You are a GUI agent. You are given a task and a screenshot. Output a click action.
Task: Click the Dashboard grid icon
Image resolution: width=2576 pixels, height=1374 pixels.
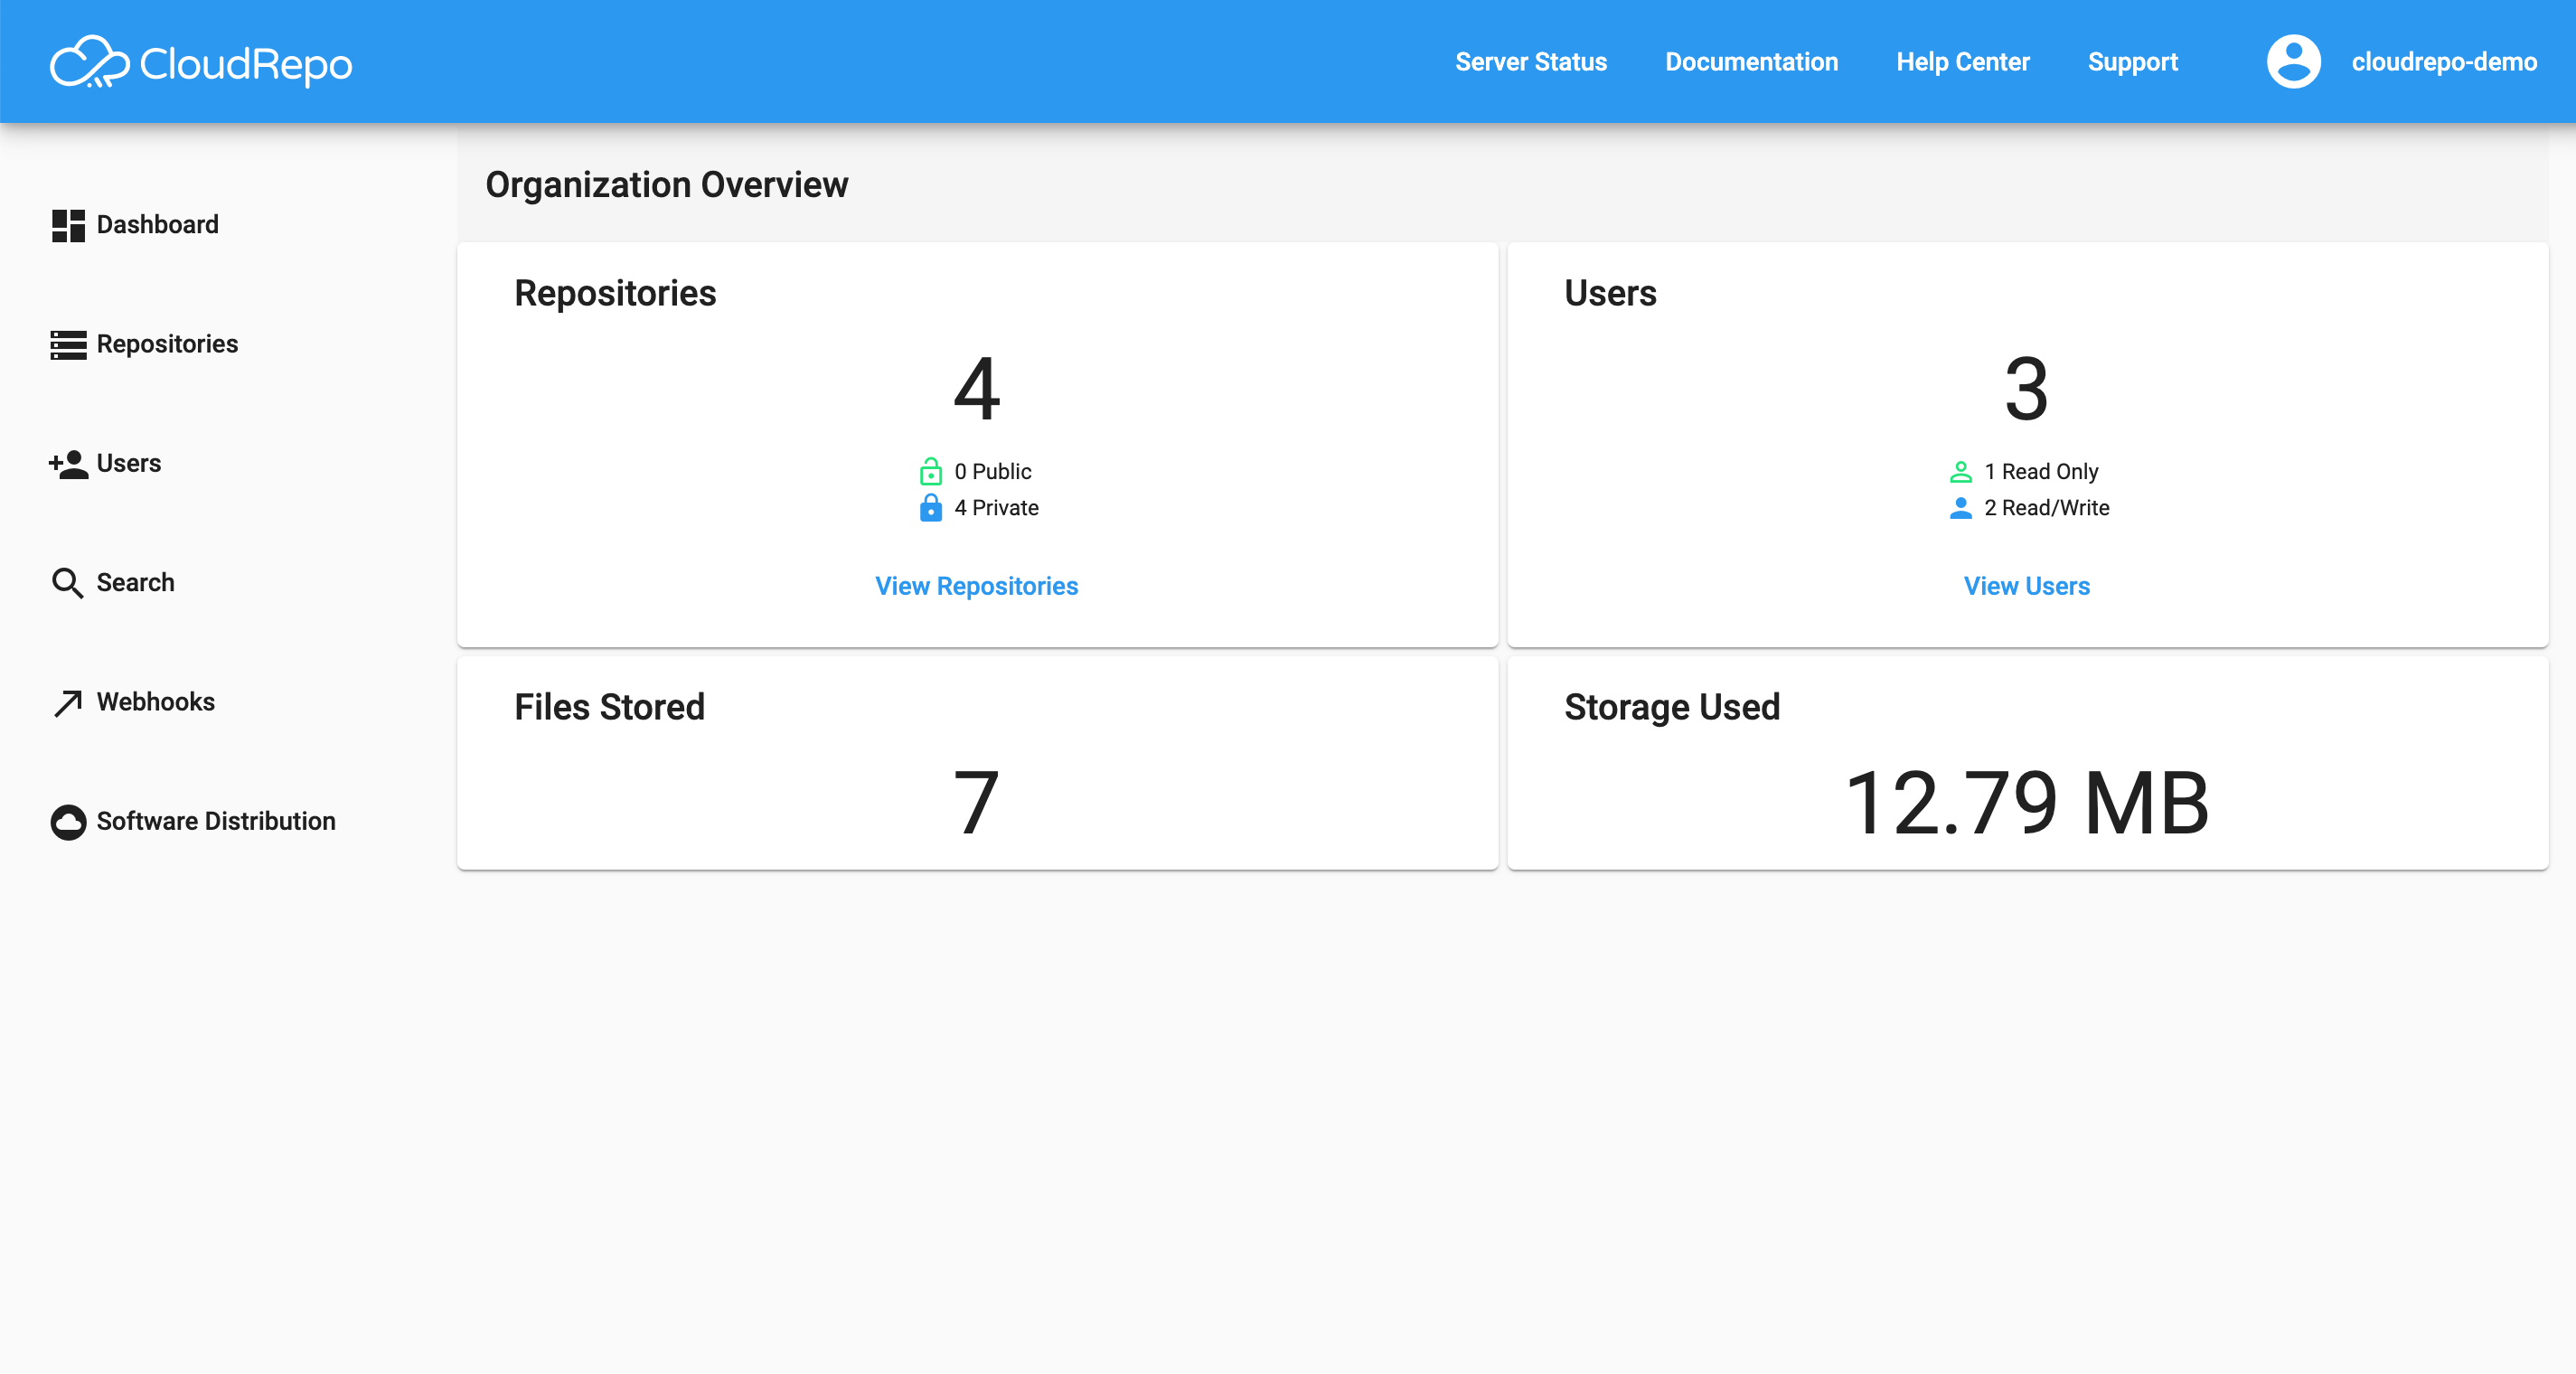pos(68,225)
